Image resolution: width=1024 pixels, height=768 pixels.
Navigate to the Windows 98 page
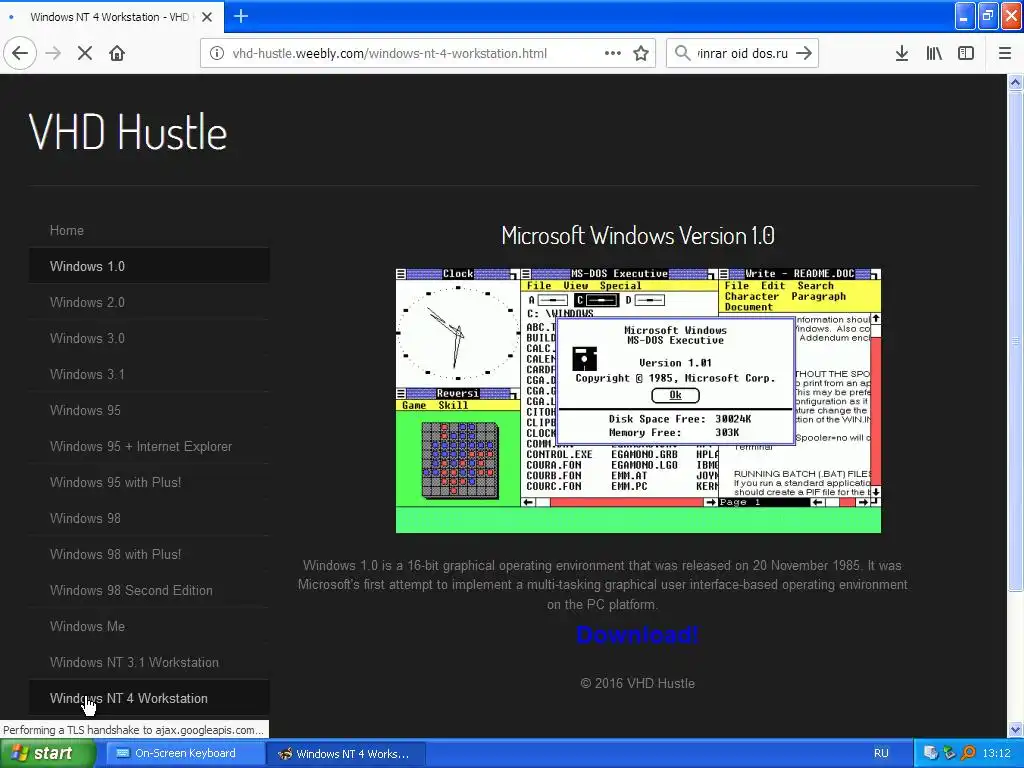[149, 518]
